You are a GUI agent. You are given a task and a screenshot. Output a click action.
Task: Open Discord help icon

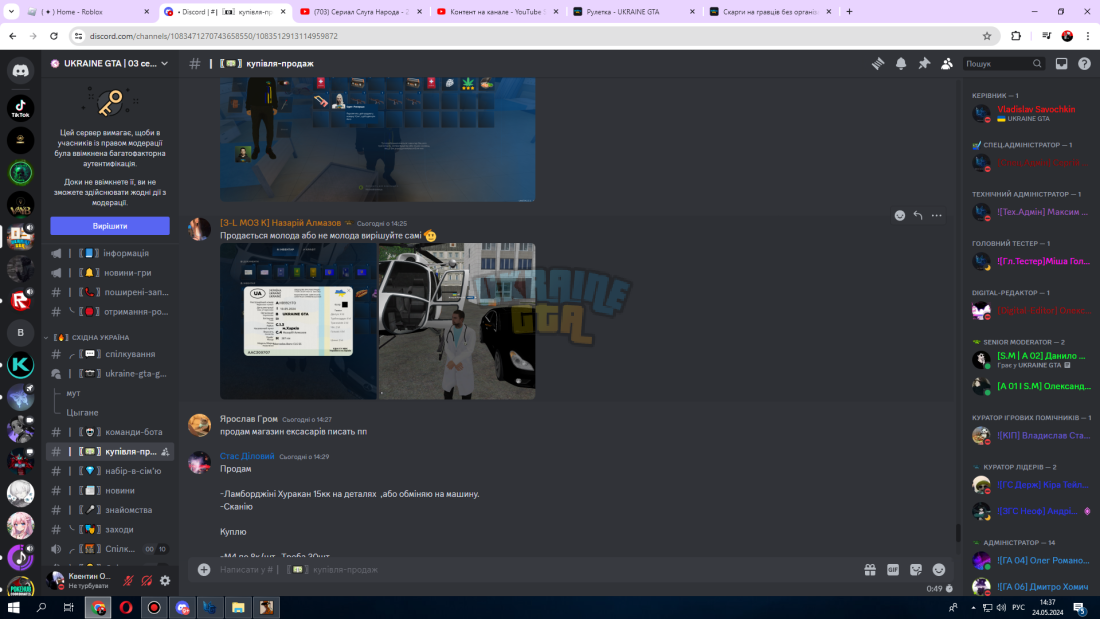1085,64
